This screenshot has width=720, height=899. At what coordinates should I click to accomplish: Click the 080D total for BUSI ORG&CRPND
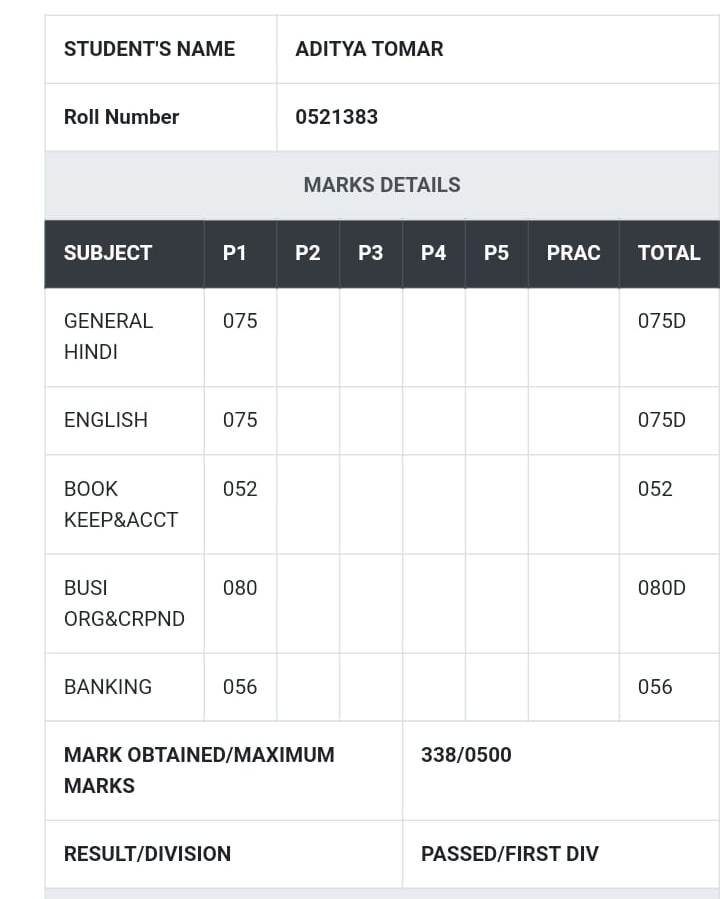662,588
